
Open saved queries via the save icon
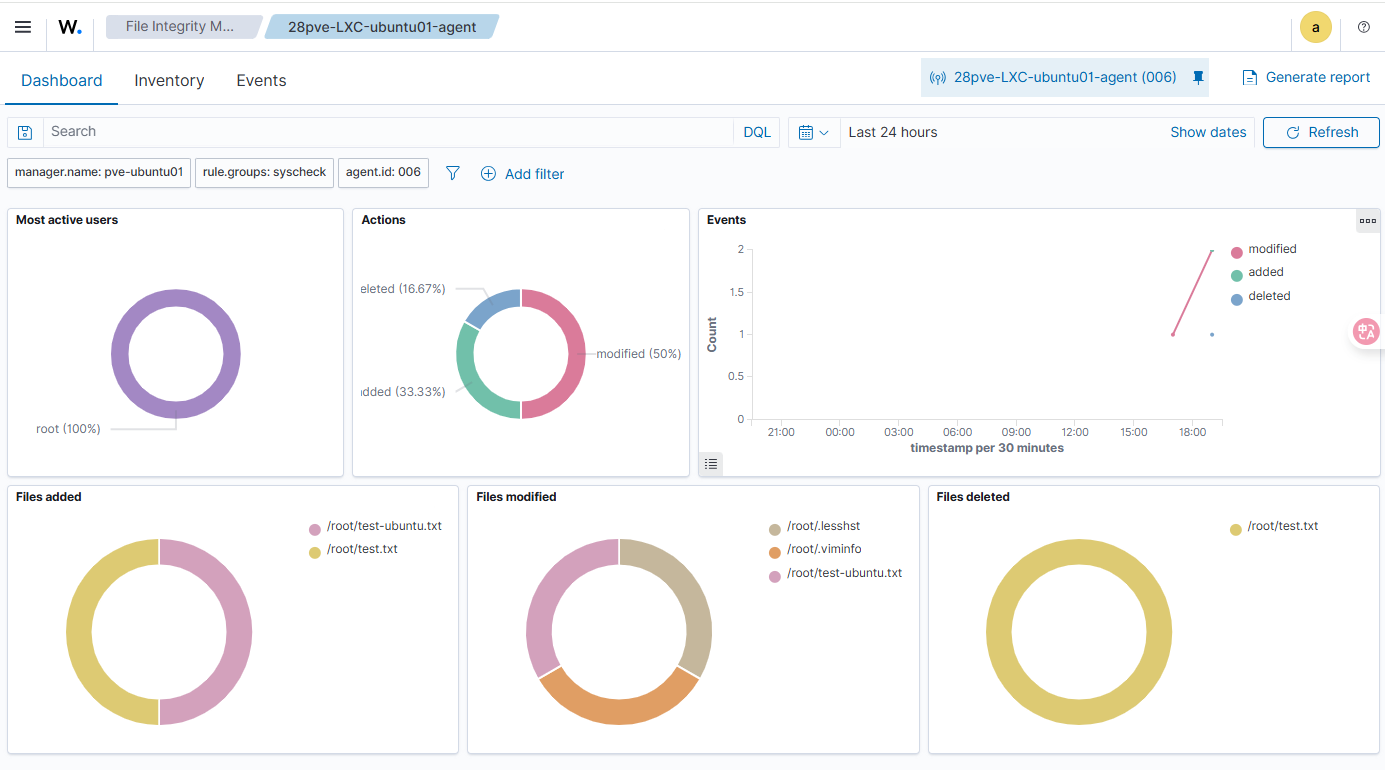pyautogui.click(x=24, y=131)
